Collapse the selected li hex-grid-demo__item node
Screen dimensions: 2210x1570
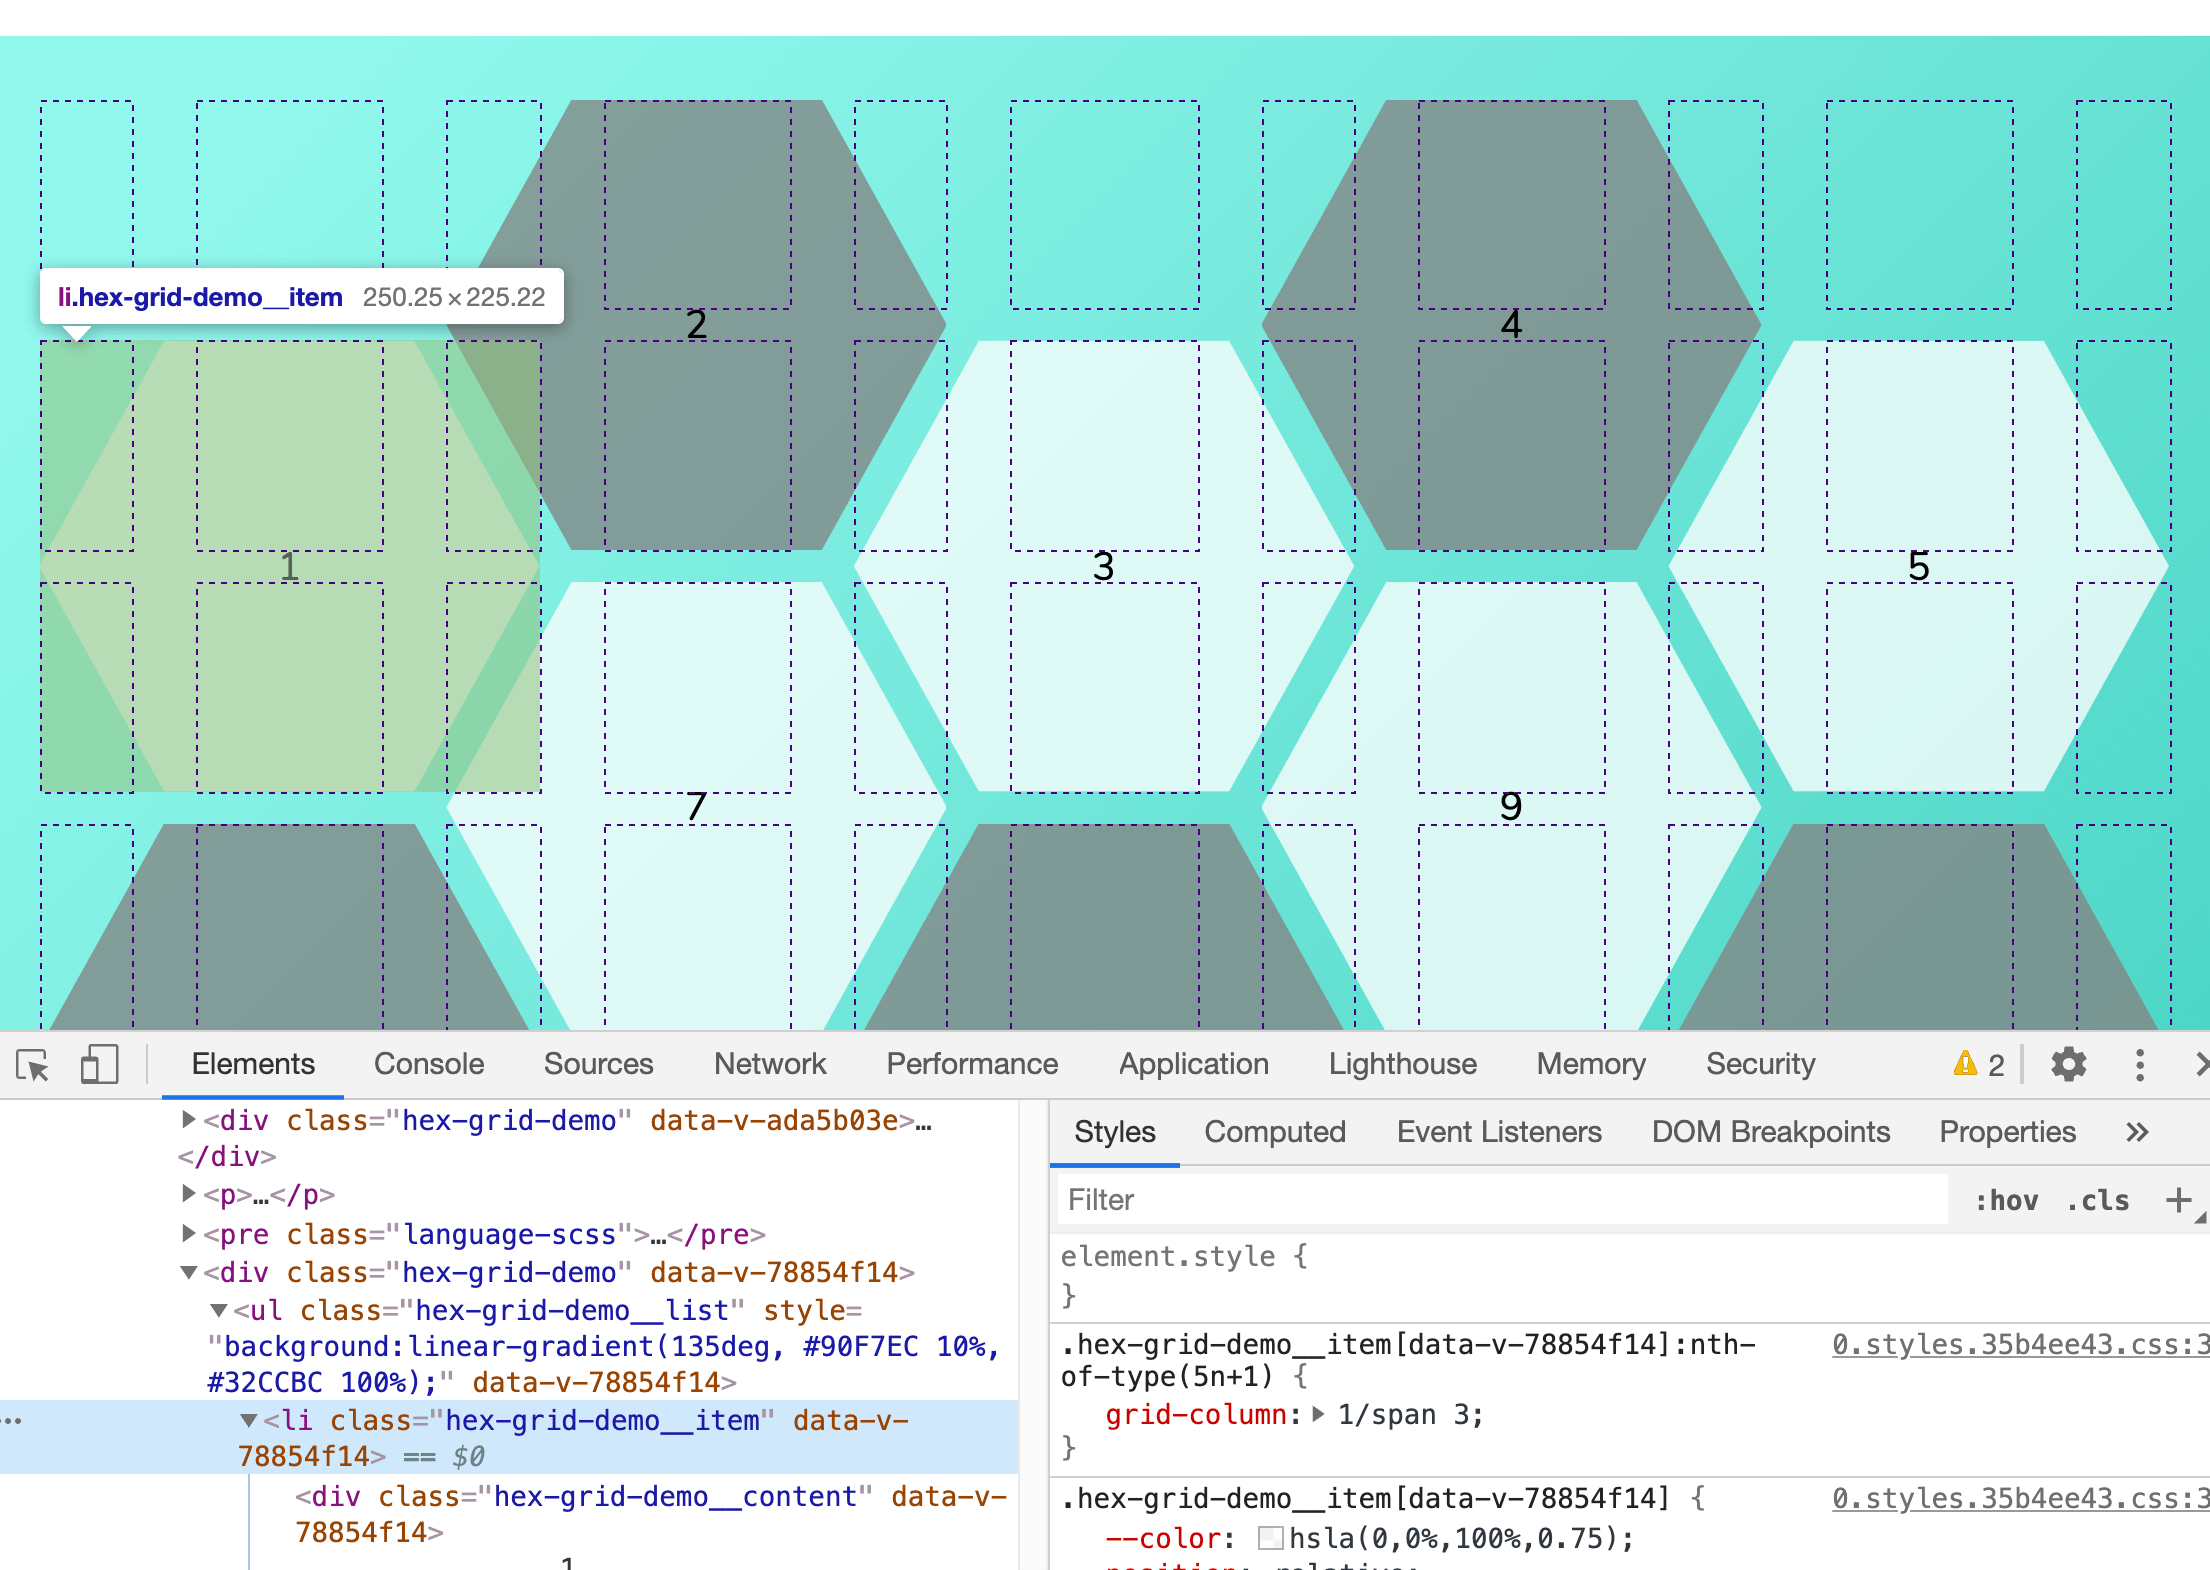pos(248,1420)
